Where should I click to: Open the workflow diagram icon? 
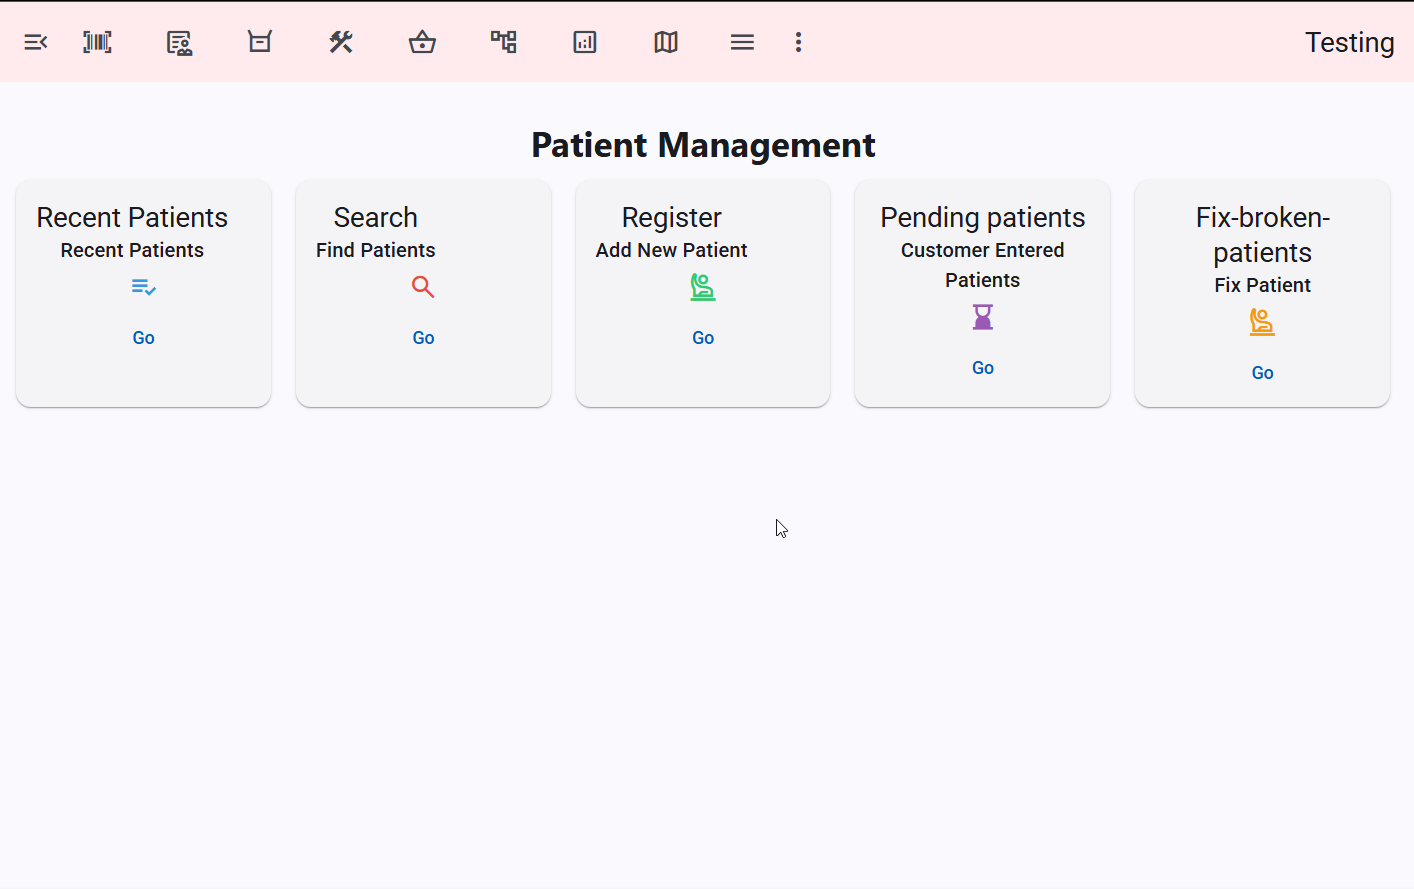[x=504, y=42]
